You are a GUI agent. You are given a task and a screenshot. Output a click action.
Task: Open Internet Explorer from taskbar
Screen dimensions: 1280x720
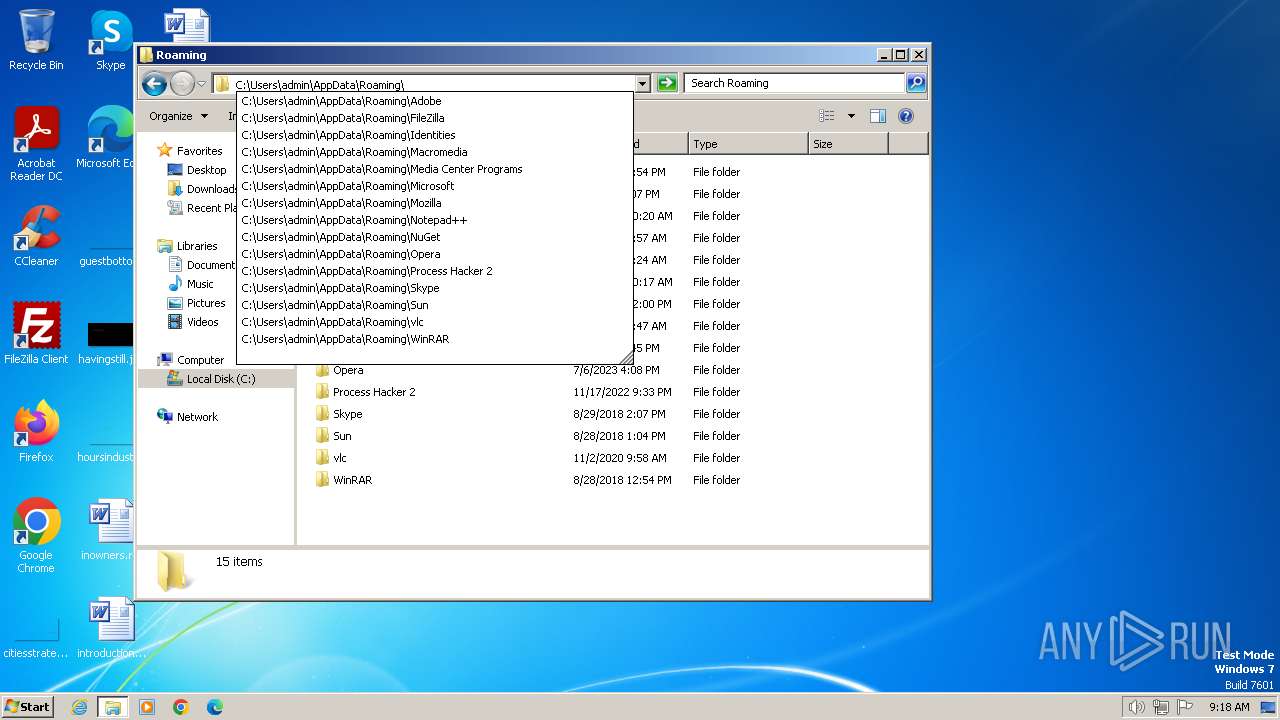[x=79, y=707]
